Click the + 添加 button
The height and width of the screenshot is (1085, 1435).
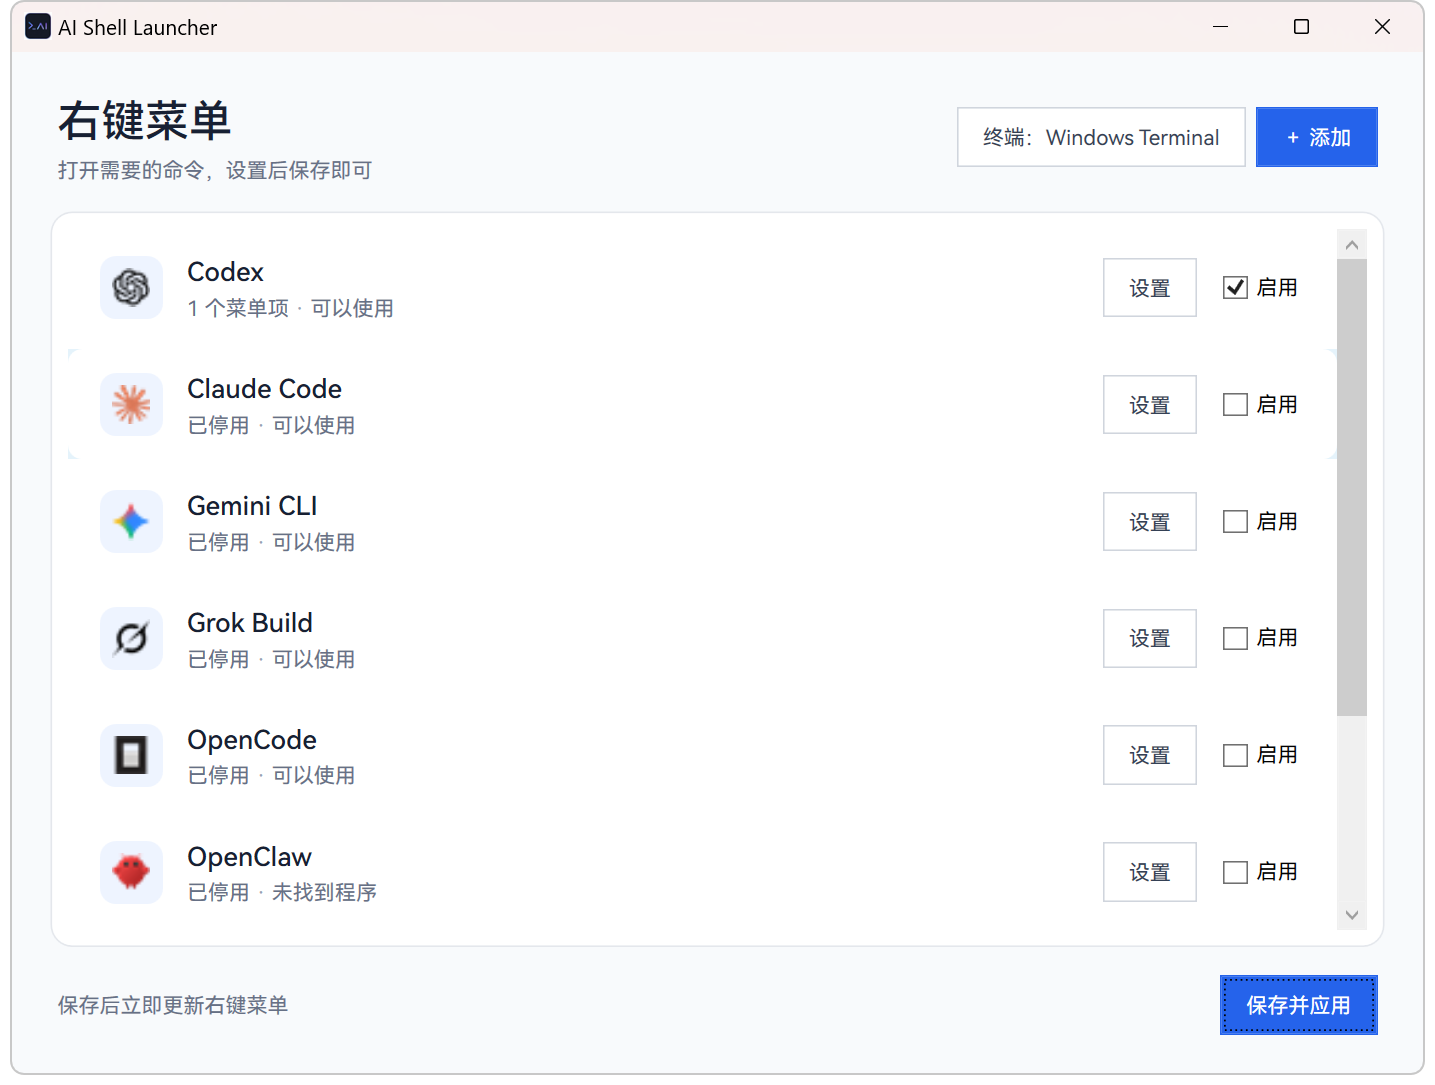pos(1317,137)
